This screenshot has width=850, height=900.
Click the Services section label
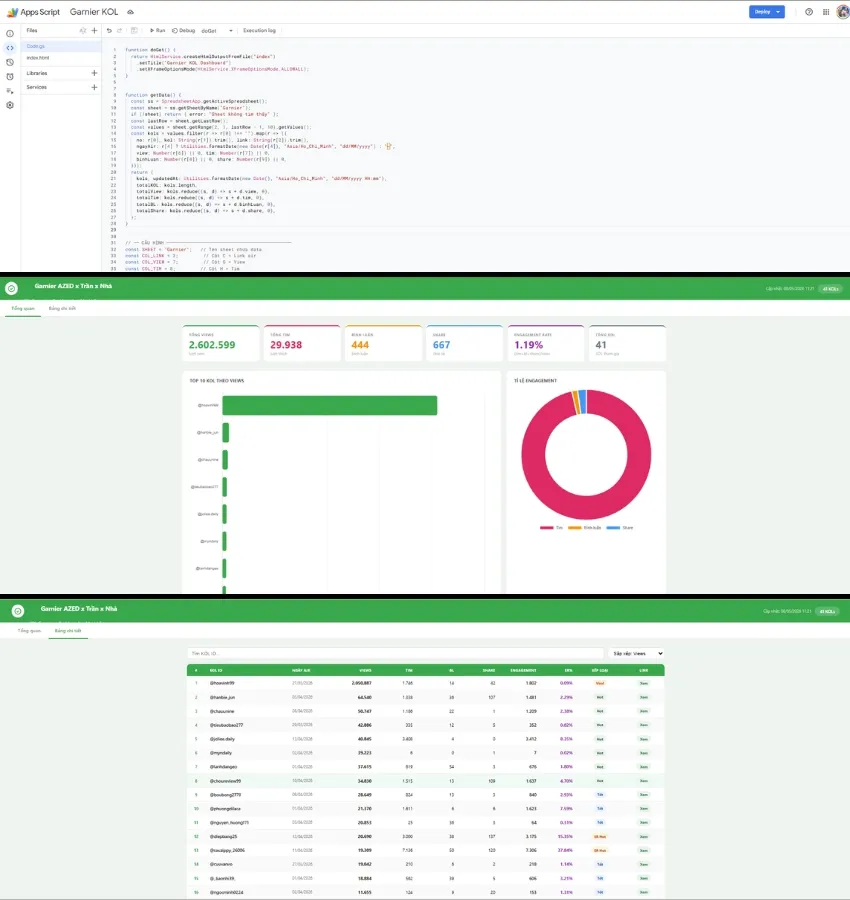click(x=37, y=87)
